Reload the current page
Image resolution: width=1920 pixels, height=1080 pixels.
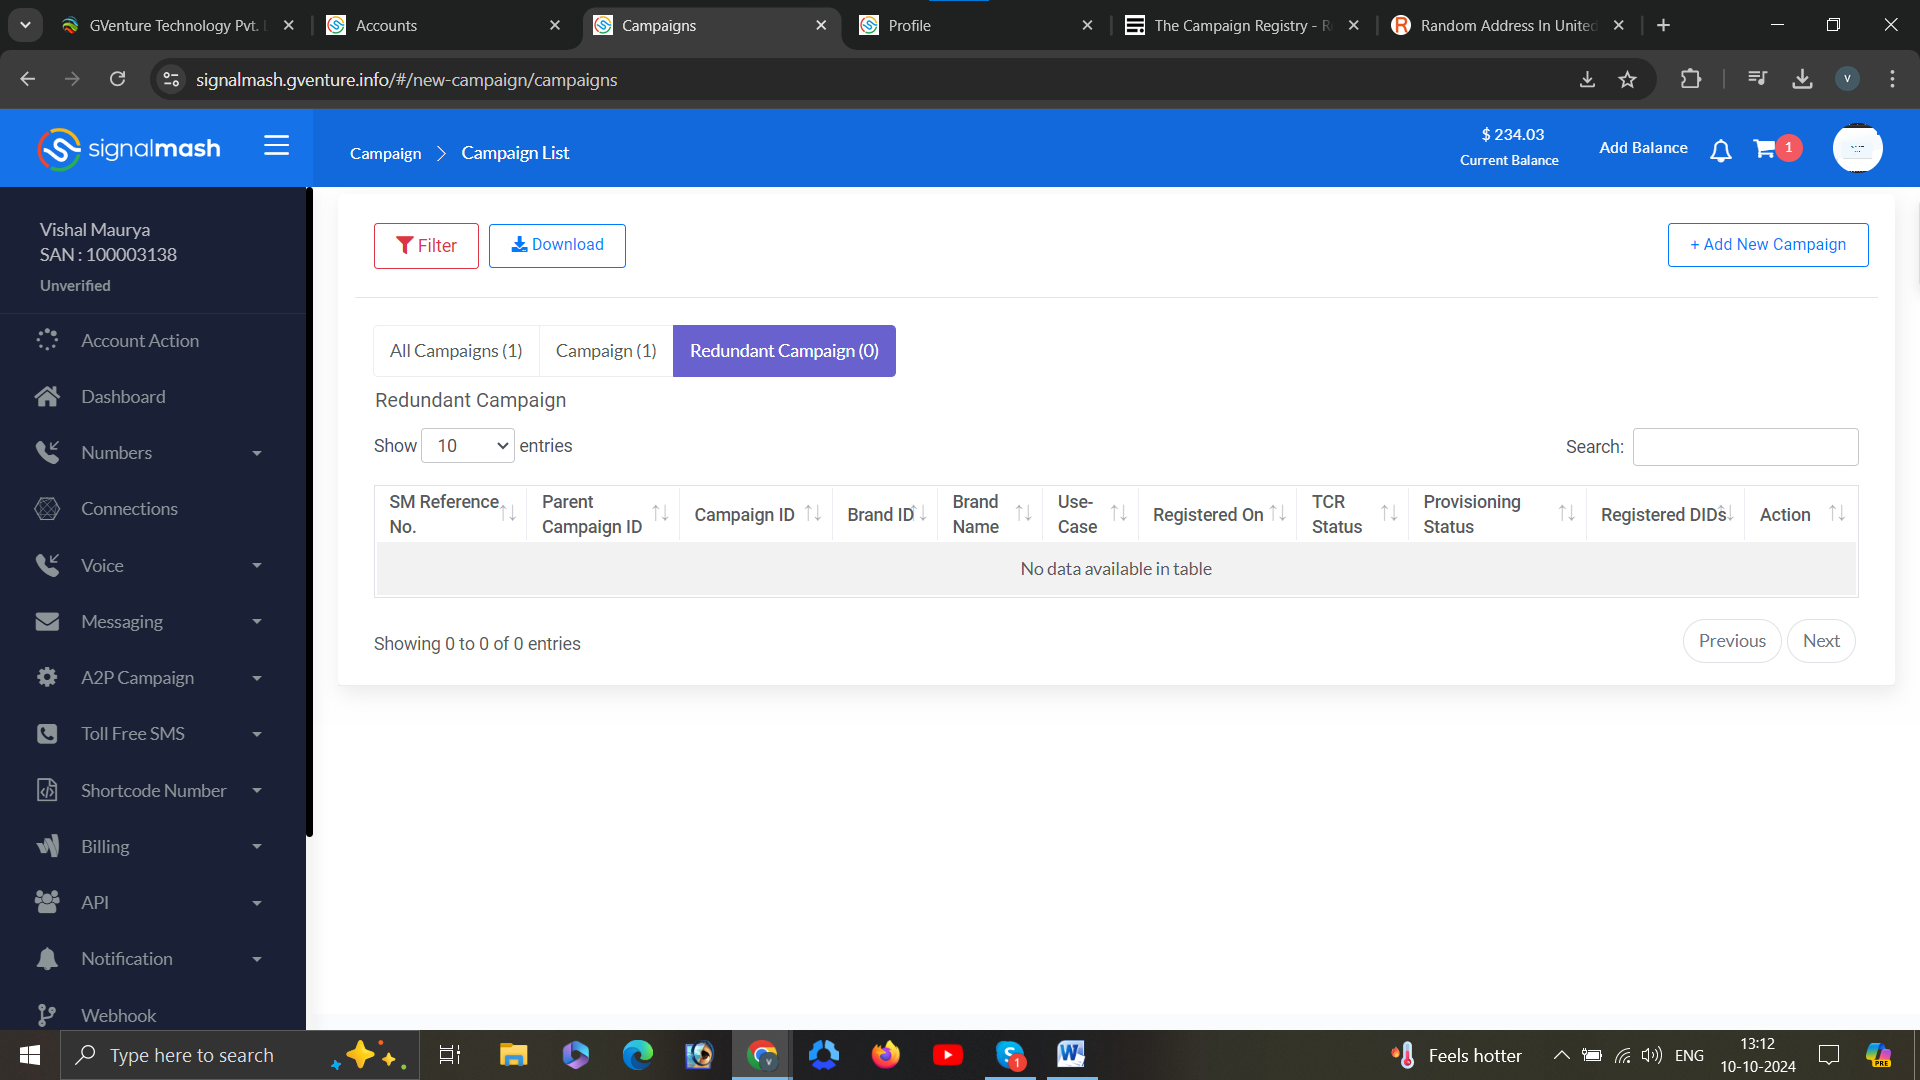pyautogui.click(x=117, y=79)
